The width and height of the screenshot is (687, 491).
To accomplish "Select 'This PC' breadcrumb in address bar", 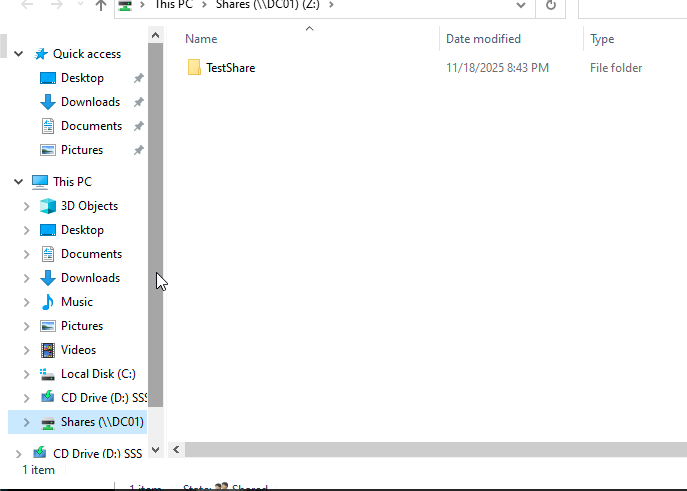I will 174,5.
